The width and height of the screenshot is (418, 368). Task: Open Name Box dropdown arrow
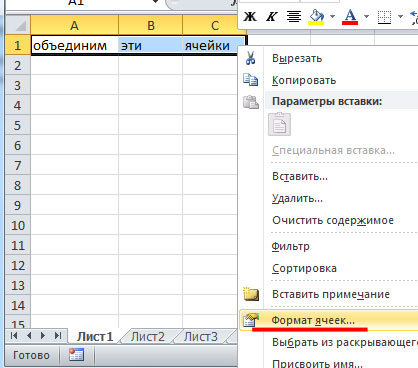(x=155, y=2)
